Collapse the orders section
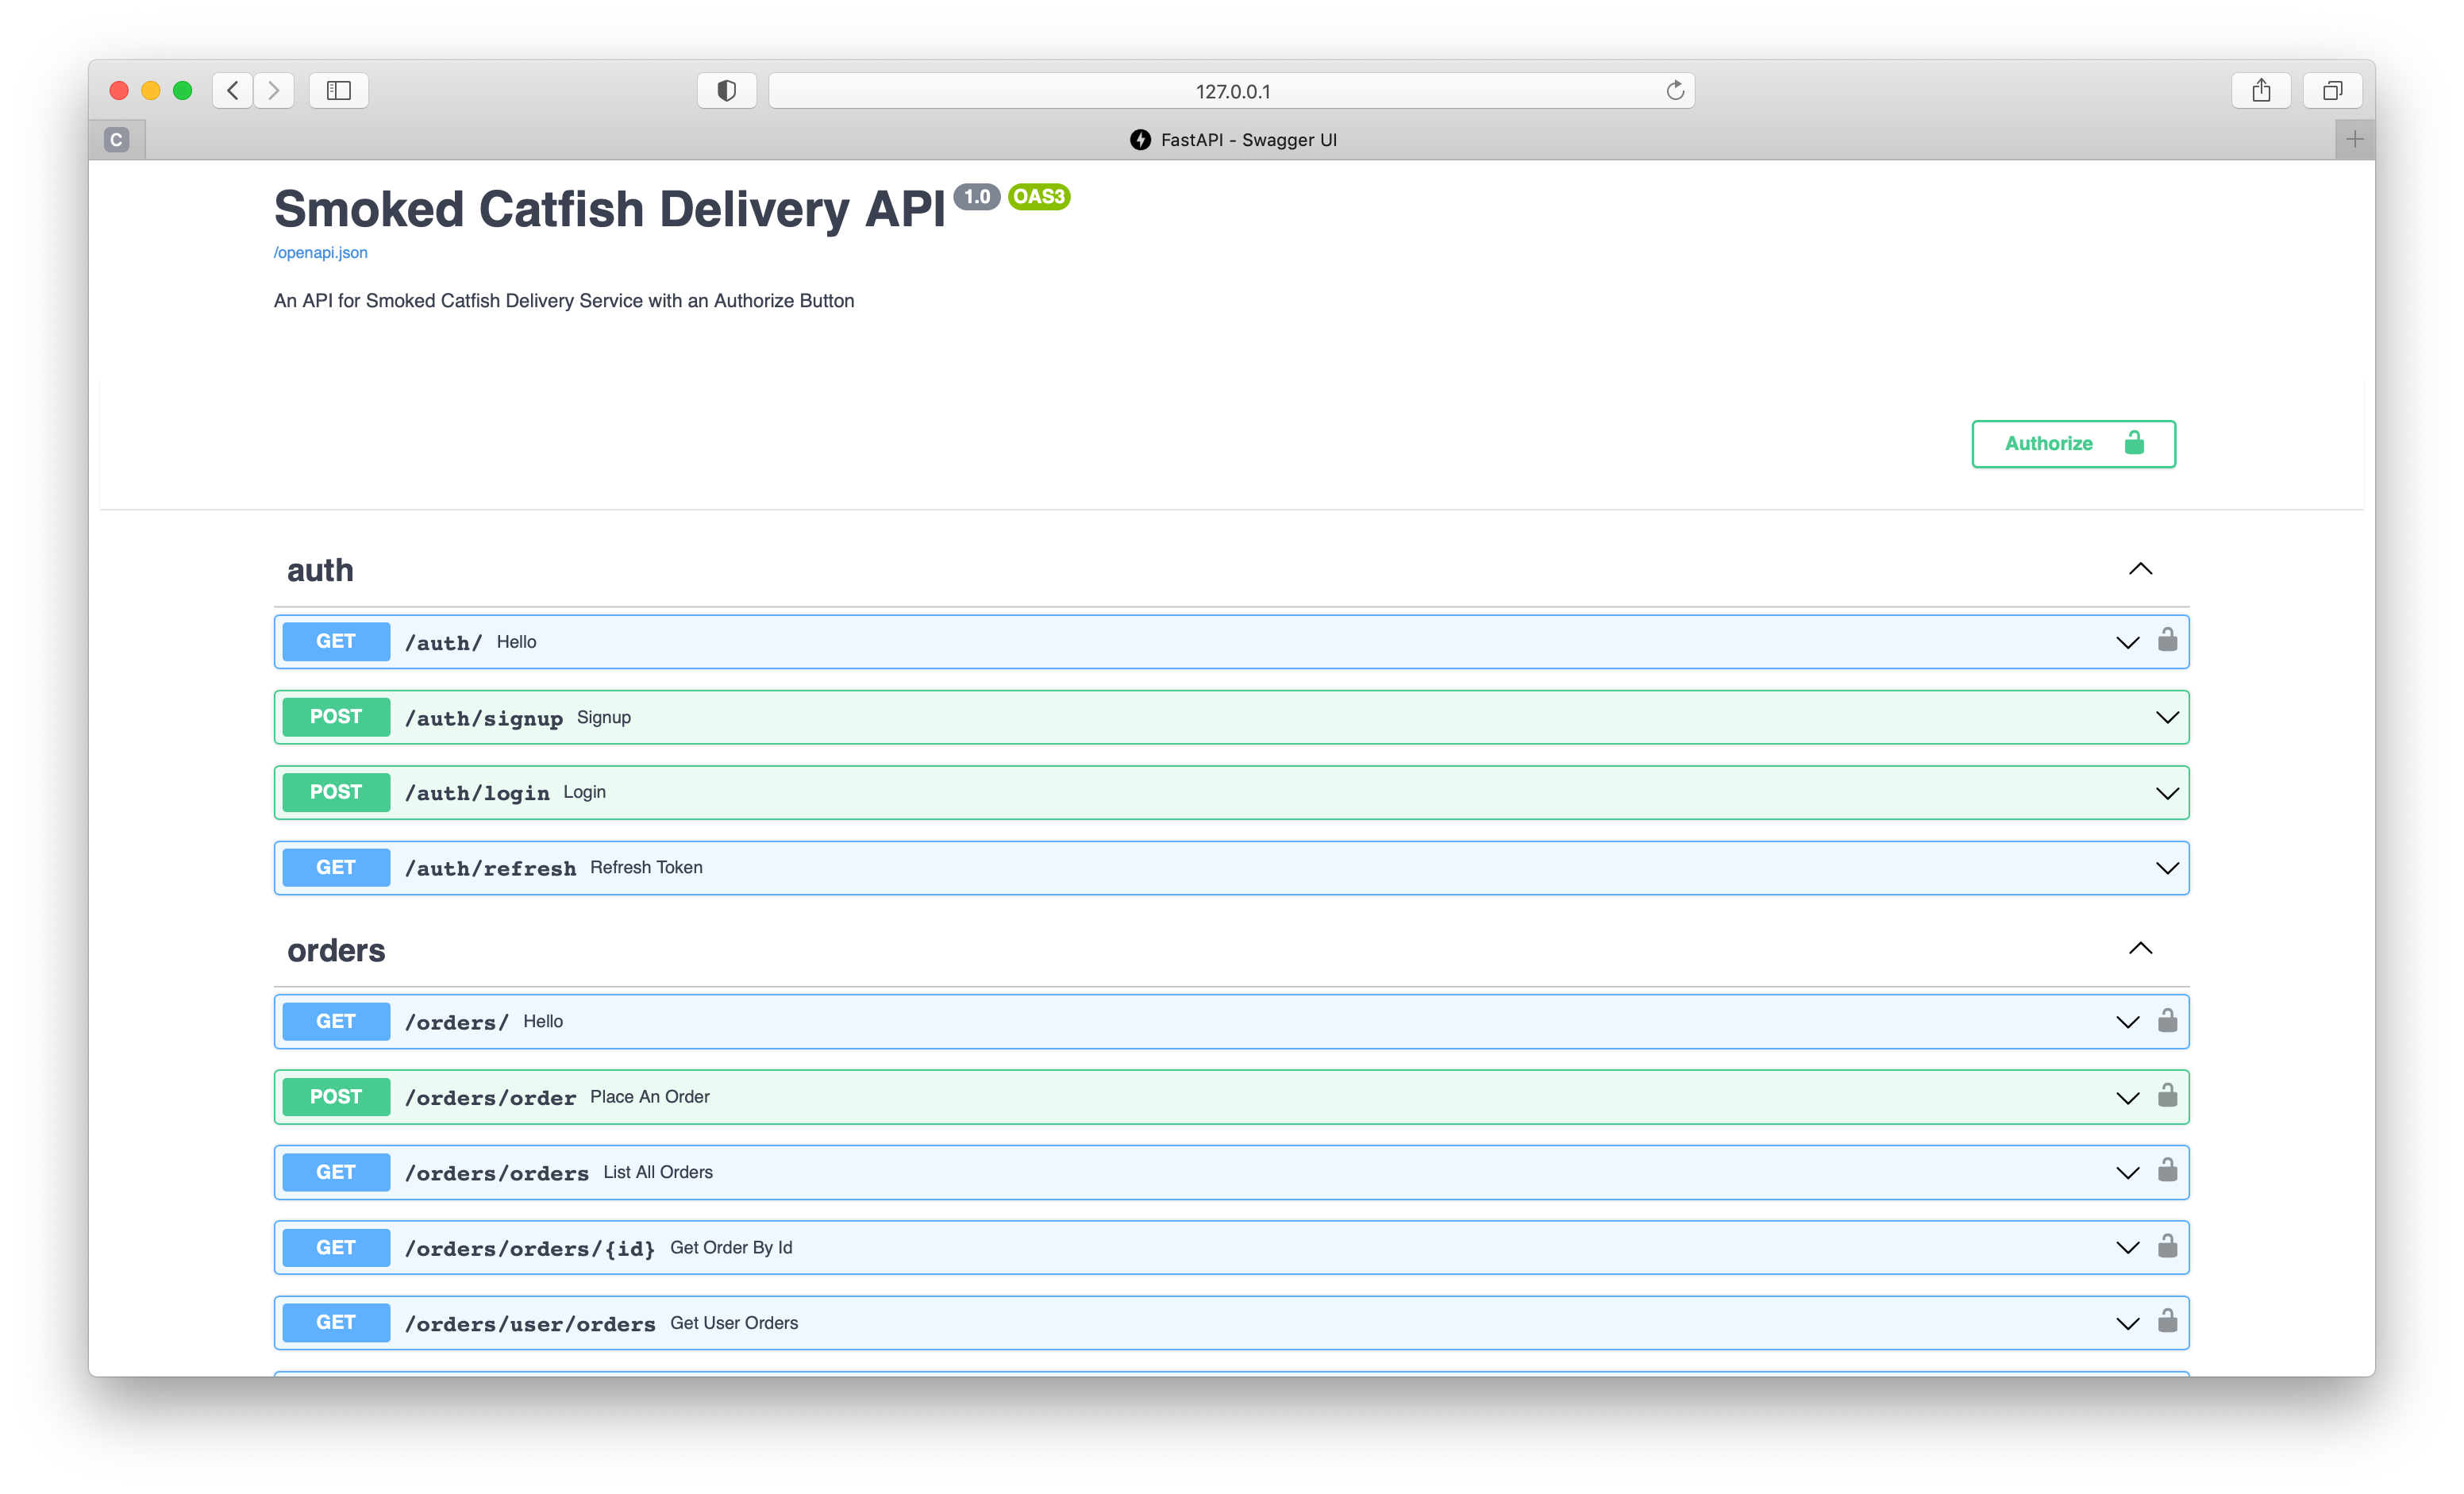2464x1494 pixels. tap(2141, 948)
